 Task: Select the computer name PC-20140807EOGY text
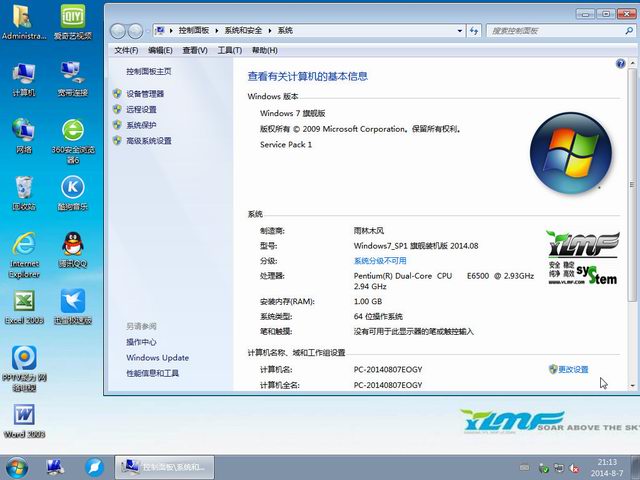click(x=388, y=369)
